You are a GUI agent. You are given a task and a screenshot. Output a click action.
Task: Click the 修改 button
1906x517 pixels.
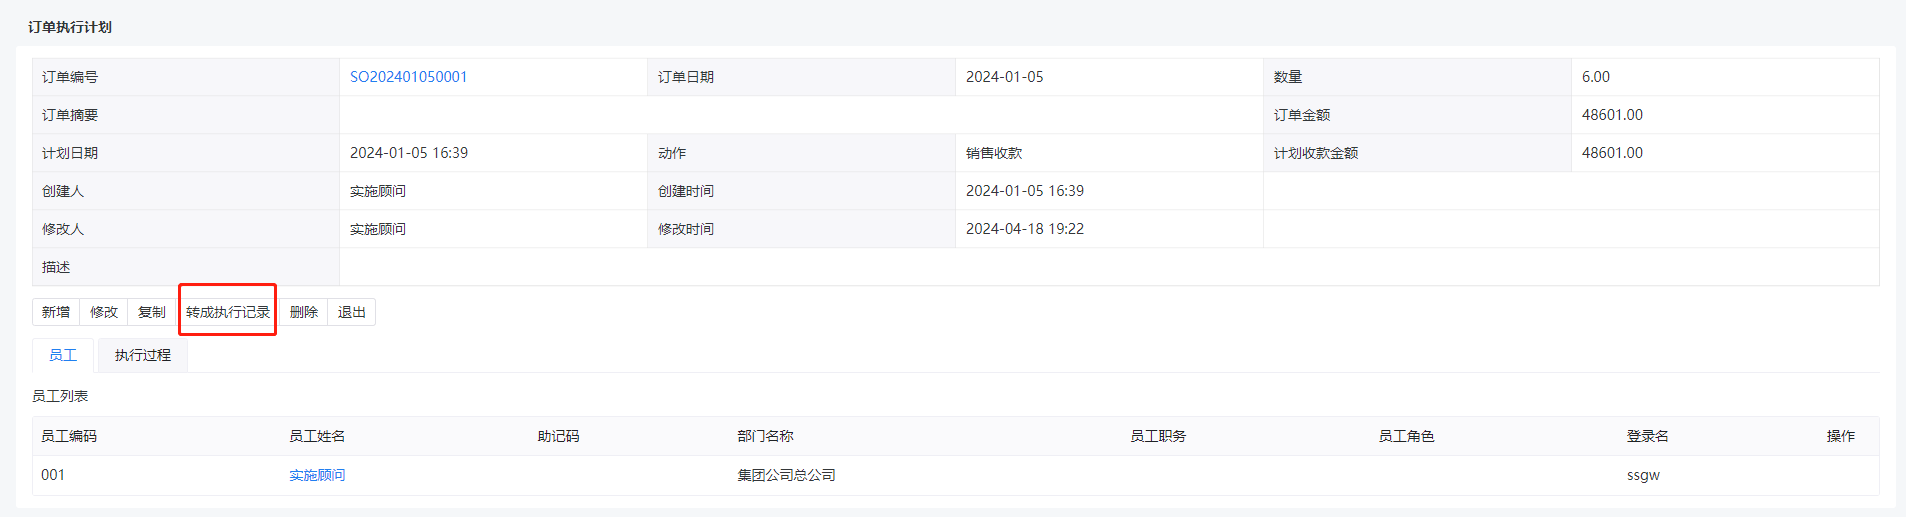[x=104, y=312]
